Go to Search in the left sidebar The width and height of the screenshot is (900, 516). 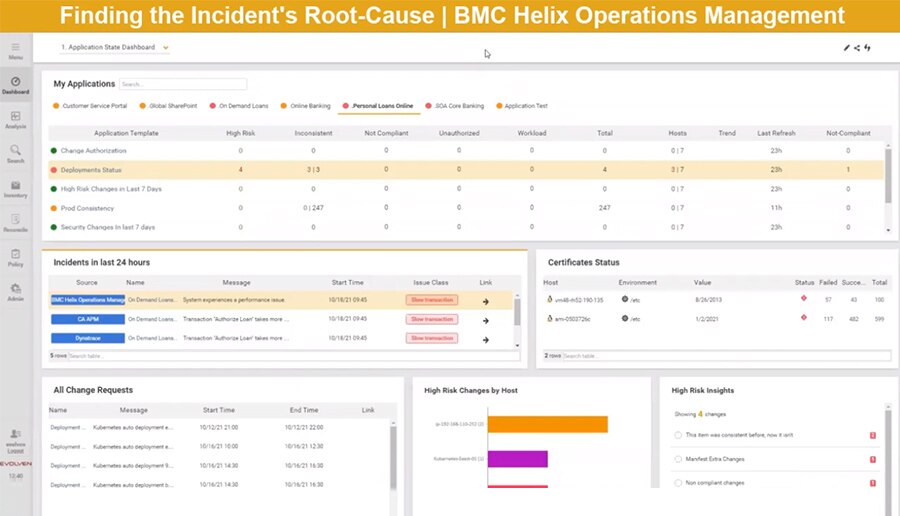pyautogui.click(x=15, y=153)
